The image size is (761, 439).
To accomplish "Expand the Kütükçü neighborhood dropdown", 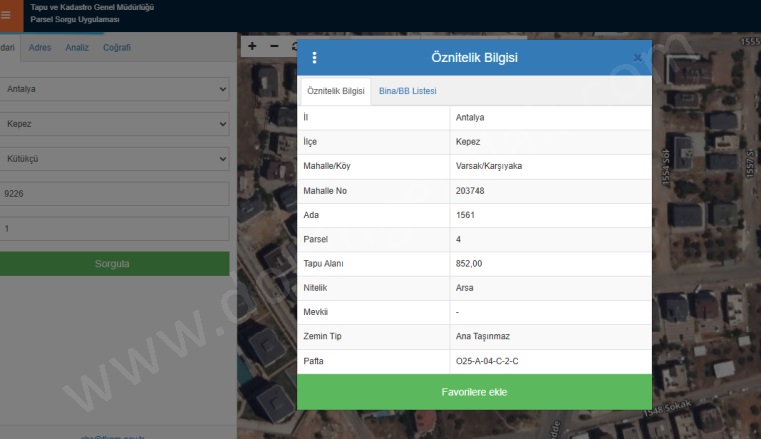I will [114, 159].
